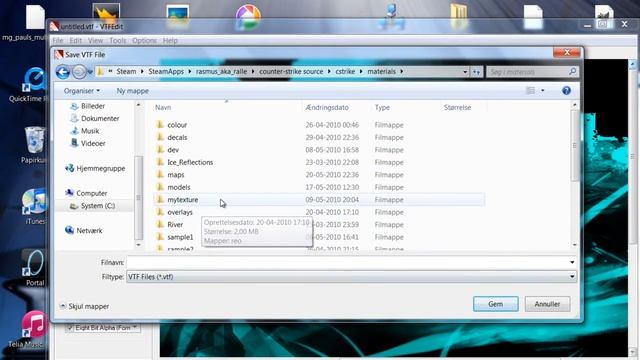Click the search magnifier icon
Screen dimensions: 640x360
(x=573, y=71)
